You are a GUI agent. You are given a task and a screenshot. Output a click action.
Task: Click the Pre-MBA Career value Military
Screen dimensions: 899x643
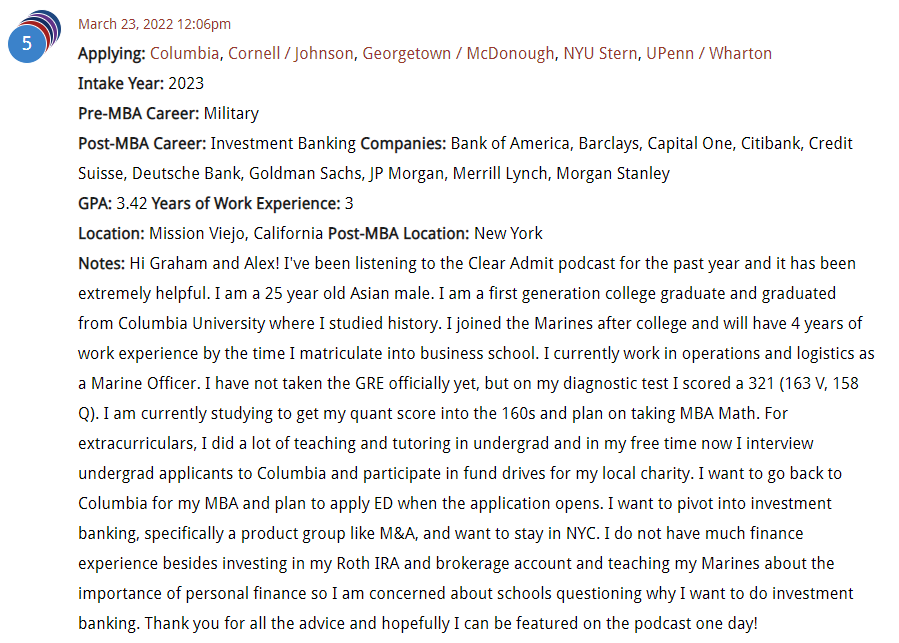tap(231, 114)
